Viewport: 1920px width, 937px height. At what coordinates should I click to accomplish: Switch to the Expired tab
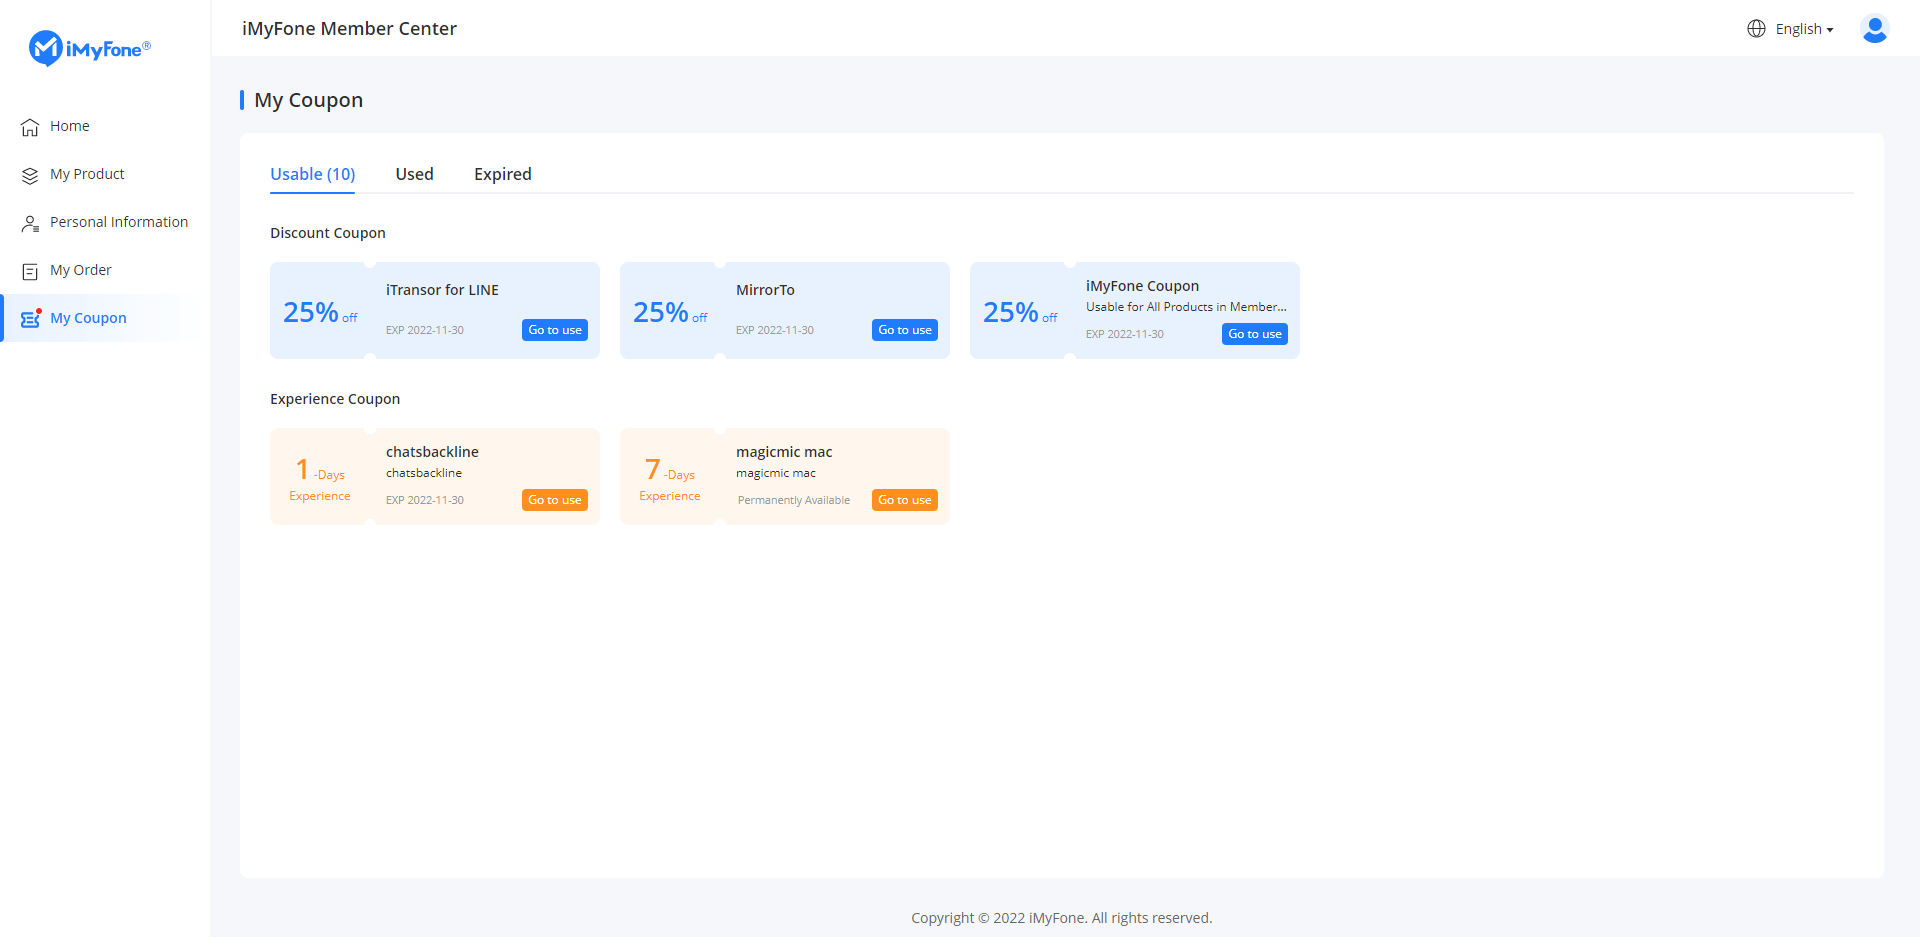[x=503, y=174]
